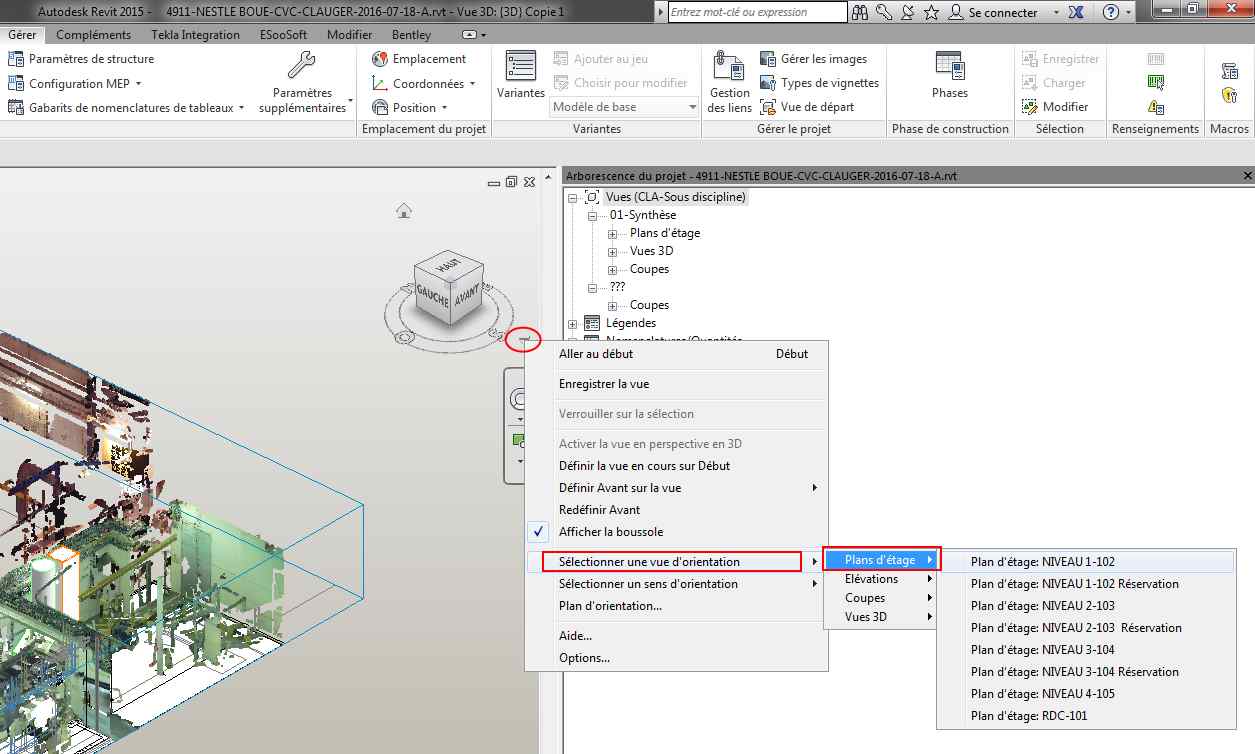Open the Vues 3D submenu entry
Viewport: 1255px width, 754px height.
point(883,617)
